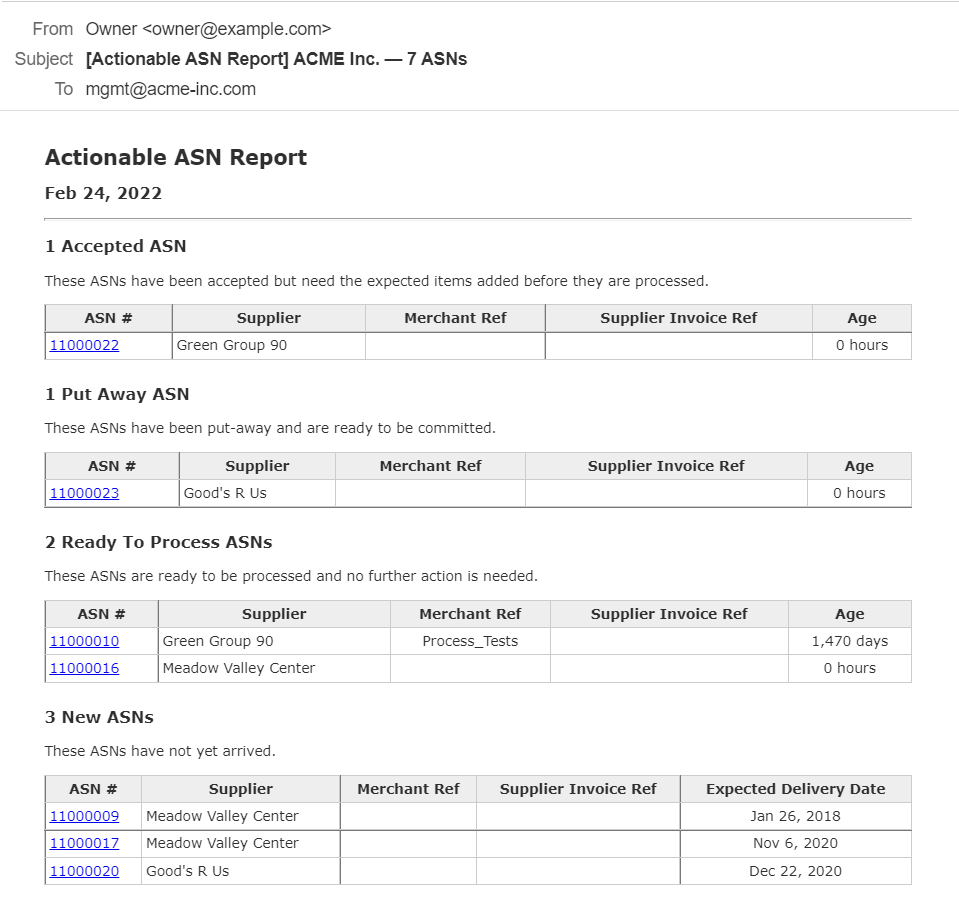Screen dimensions: 959x922
Task: Select the Nov 6, 2020 delivery date cell
Action: (795, 843)
